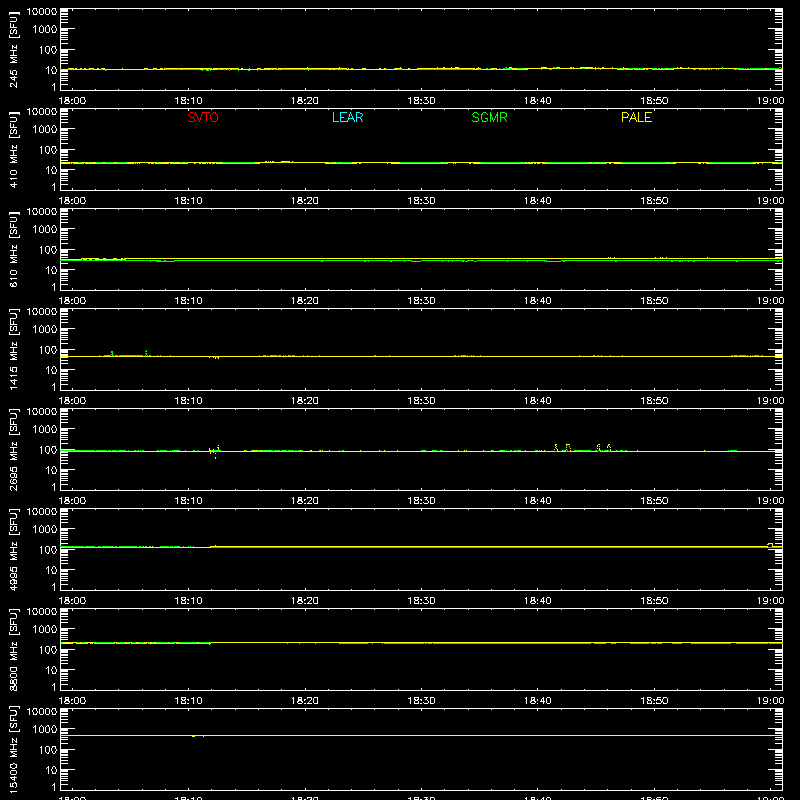Click the red SVTO station label
The image size is (800, 800).
click(x=203, y=117)
